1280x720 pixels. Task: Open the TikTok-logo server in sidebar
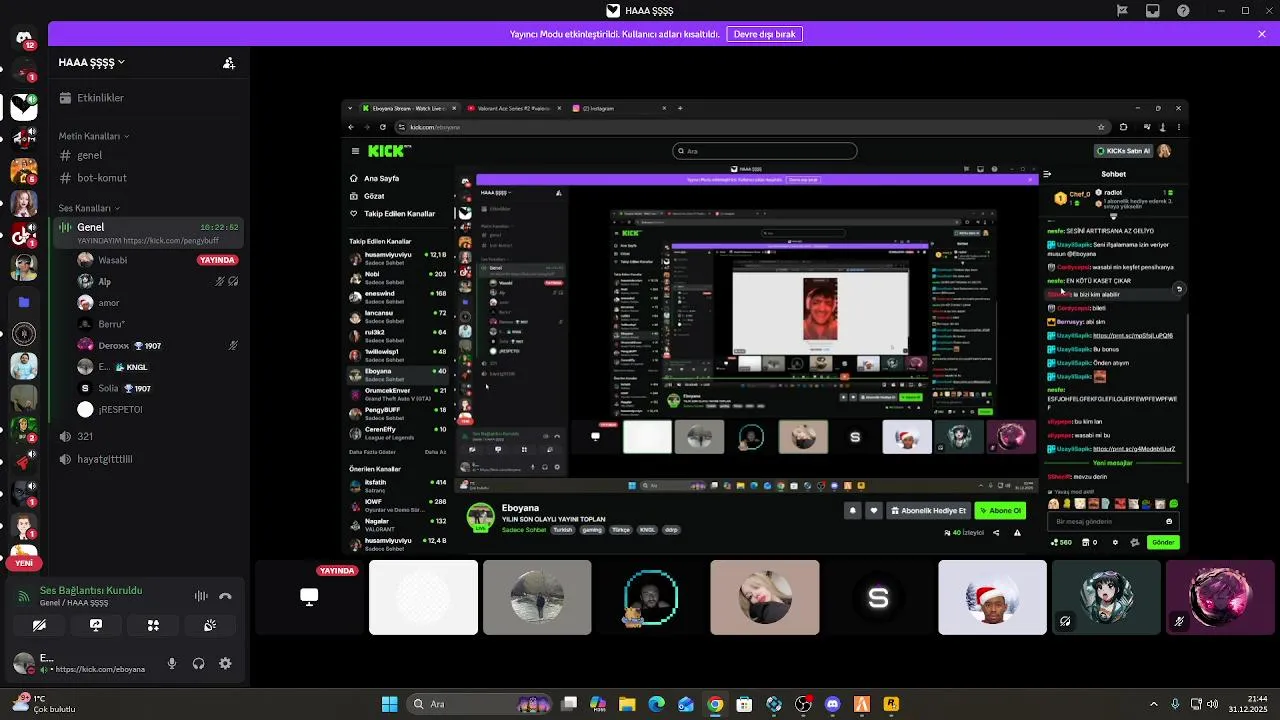24,236
